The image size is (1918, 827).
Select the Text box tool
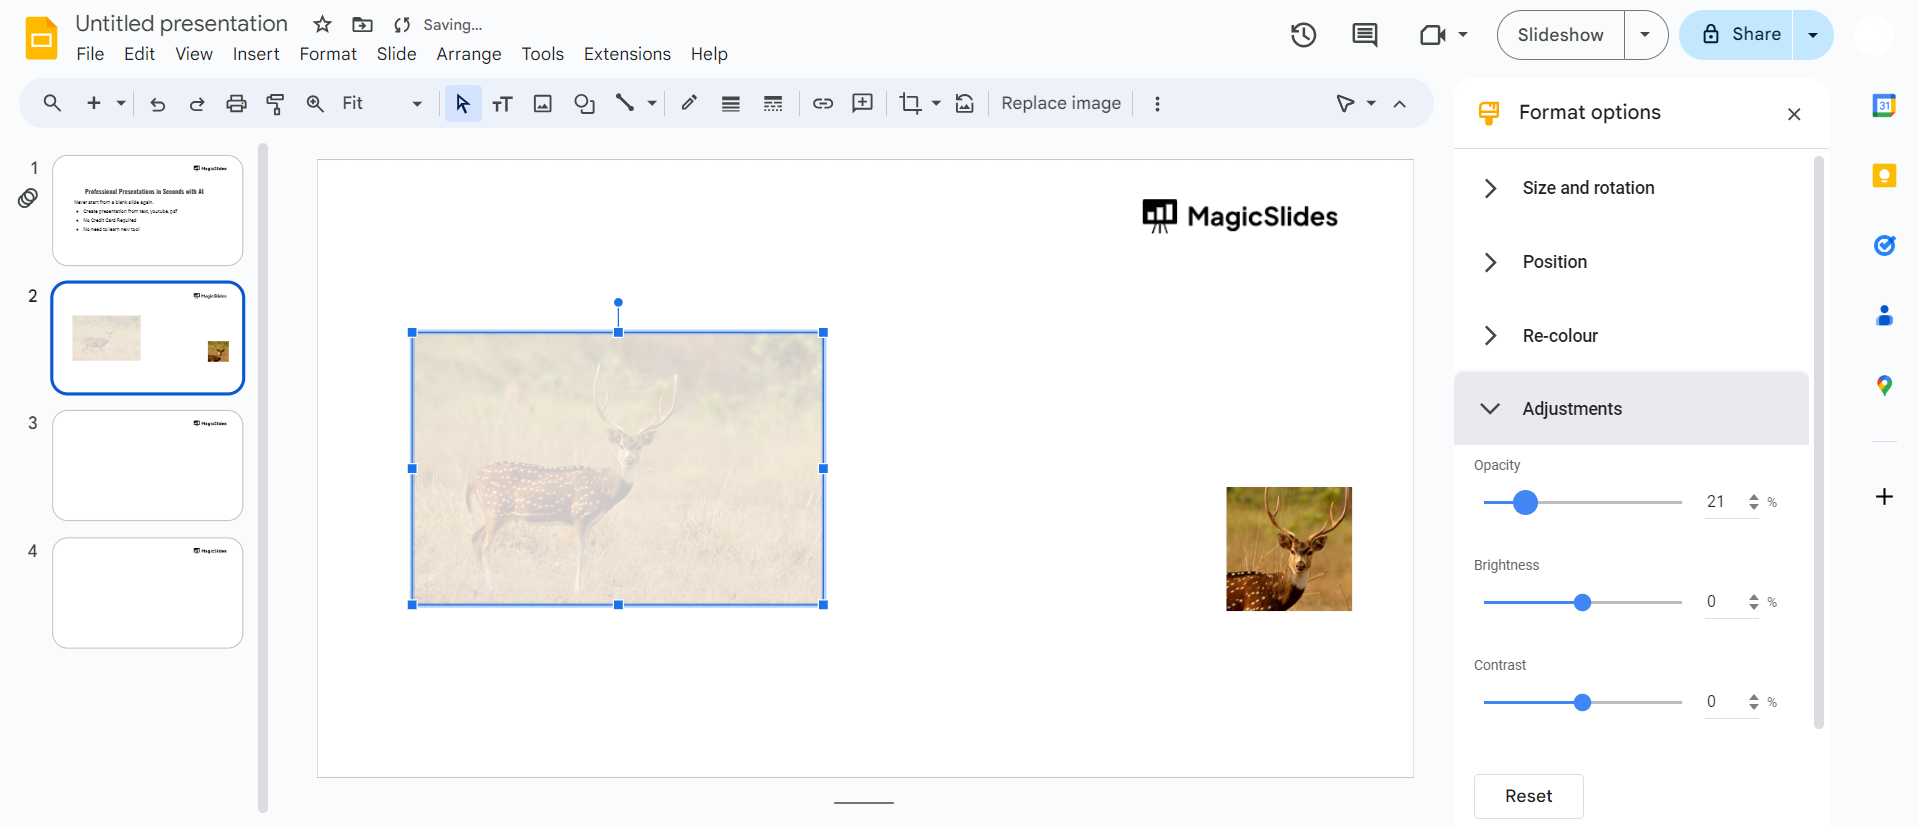[x=502, y=103]
